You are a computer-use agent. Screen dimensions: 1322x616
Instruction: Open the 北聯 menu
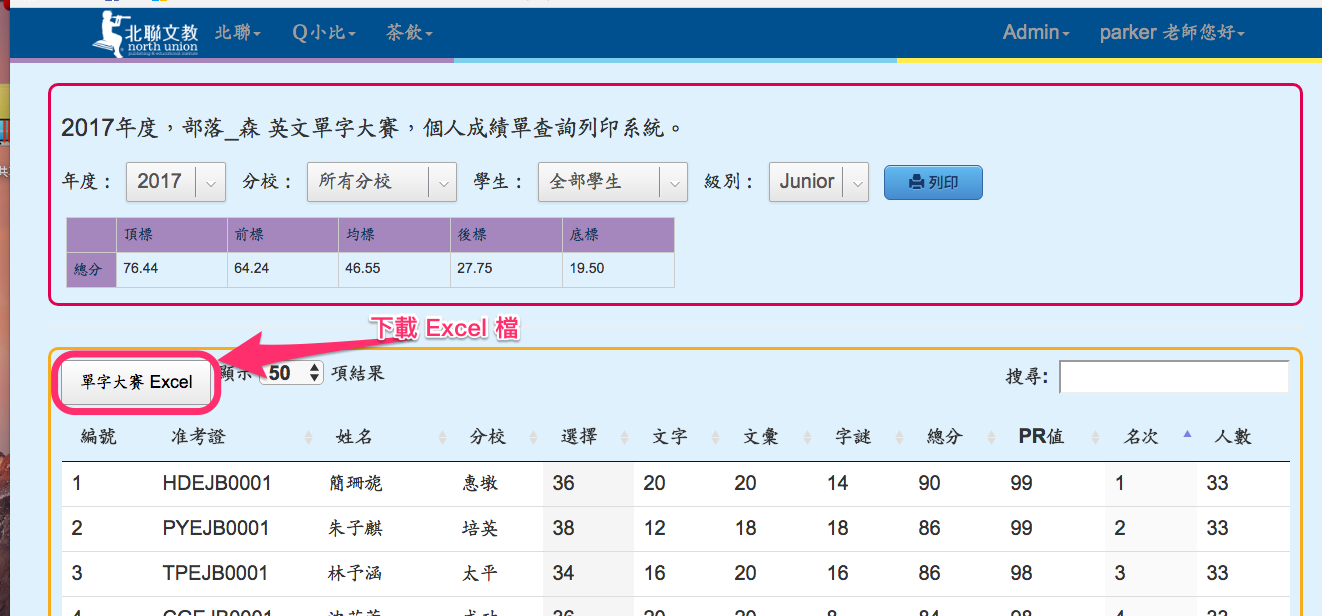point(238,33)
